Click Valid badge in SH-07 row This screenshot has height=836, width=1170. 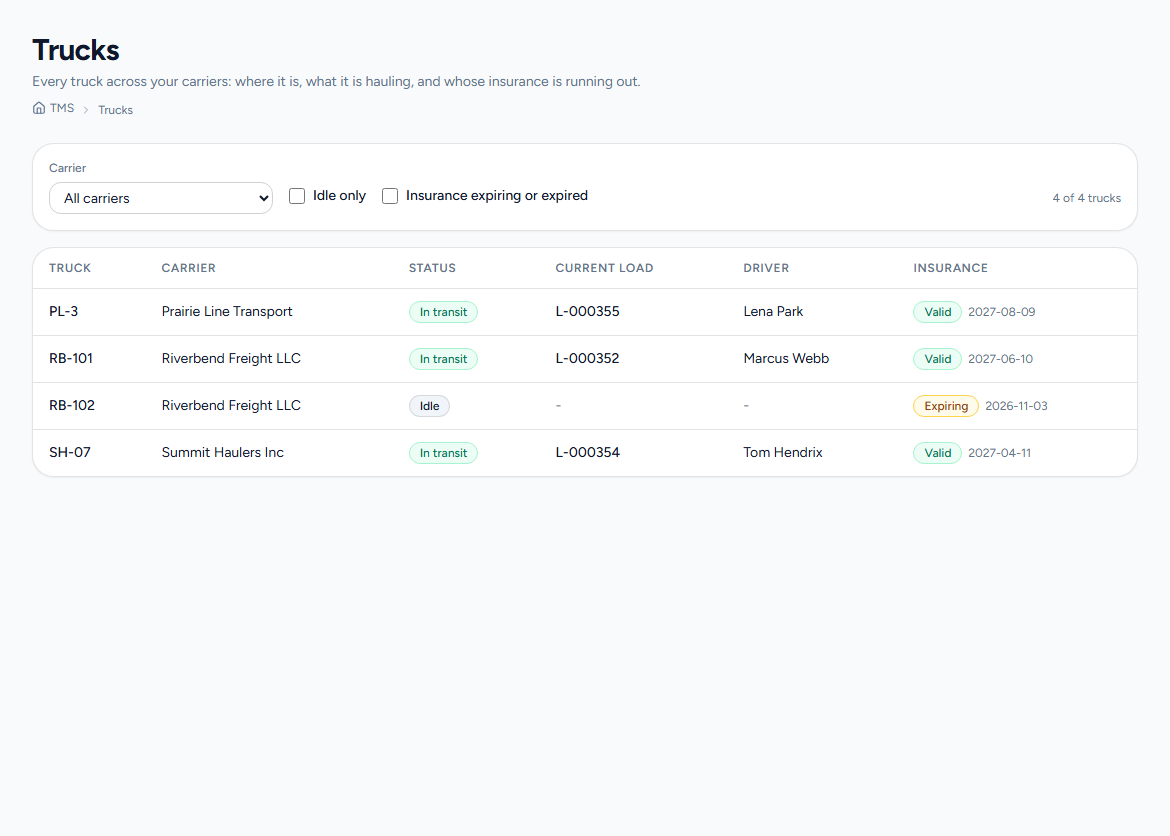tap(937, 453)
